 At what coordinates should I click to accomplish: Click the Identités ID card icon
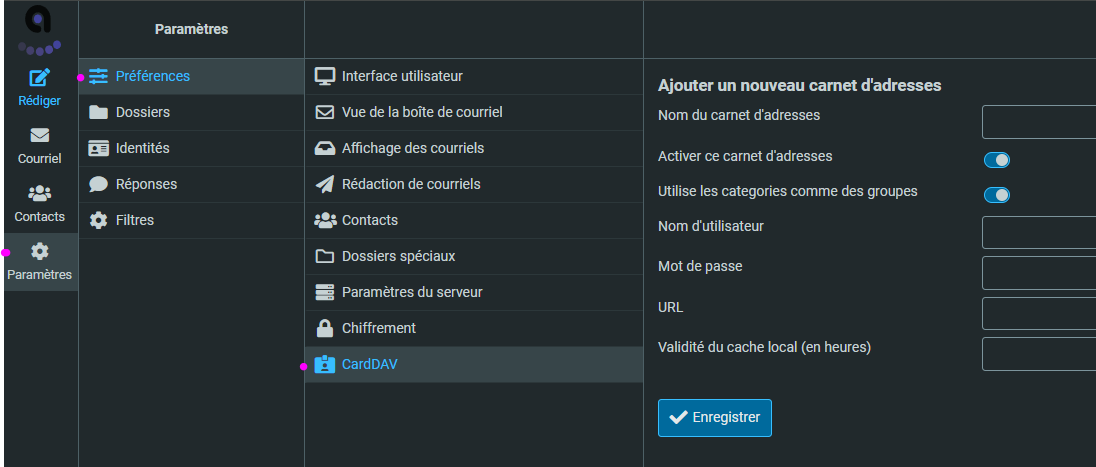pyautogui.click(x=98, y=148)
